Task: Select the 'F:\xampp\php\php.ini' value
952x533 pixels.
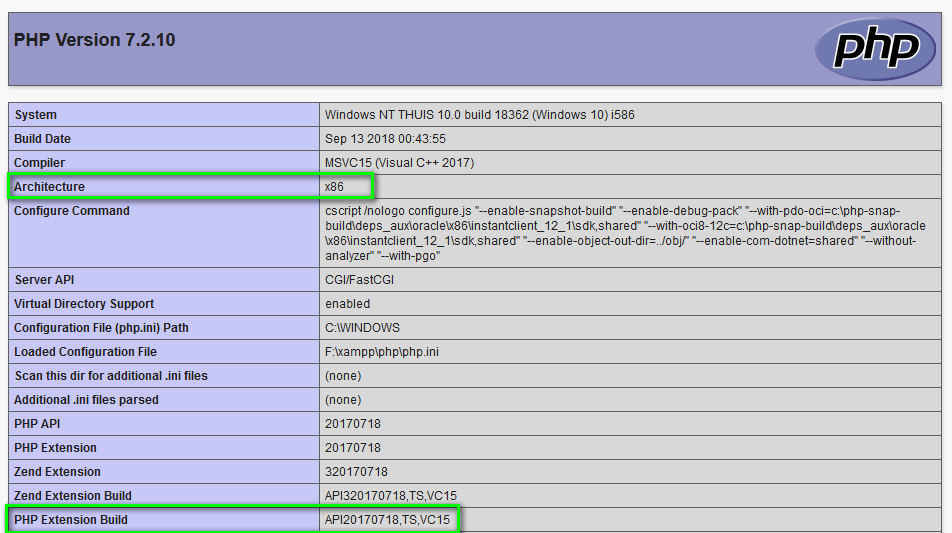Action: click(382, 351)
